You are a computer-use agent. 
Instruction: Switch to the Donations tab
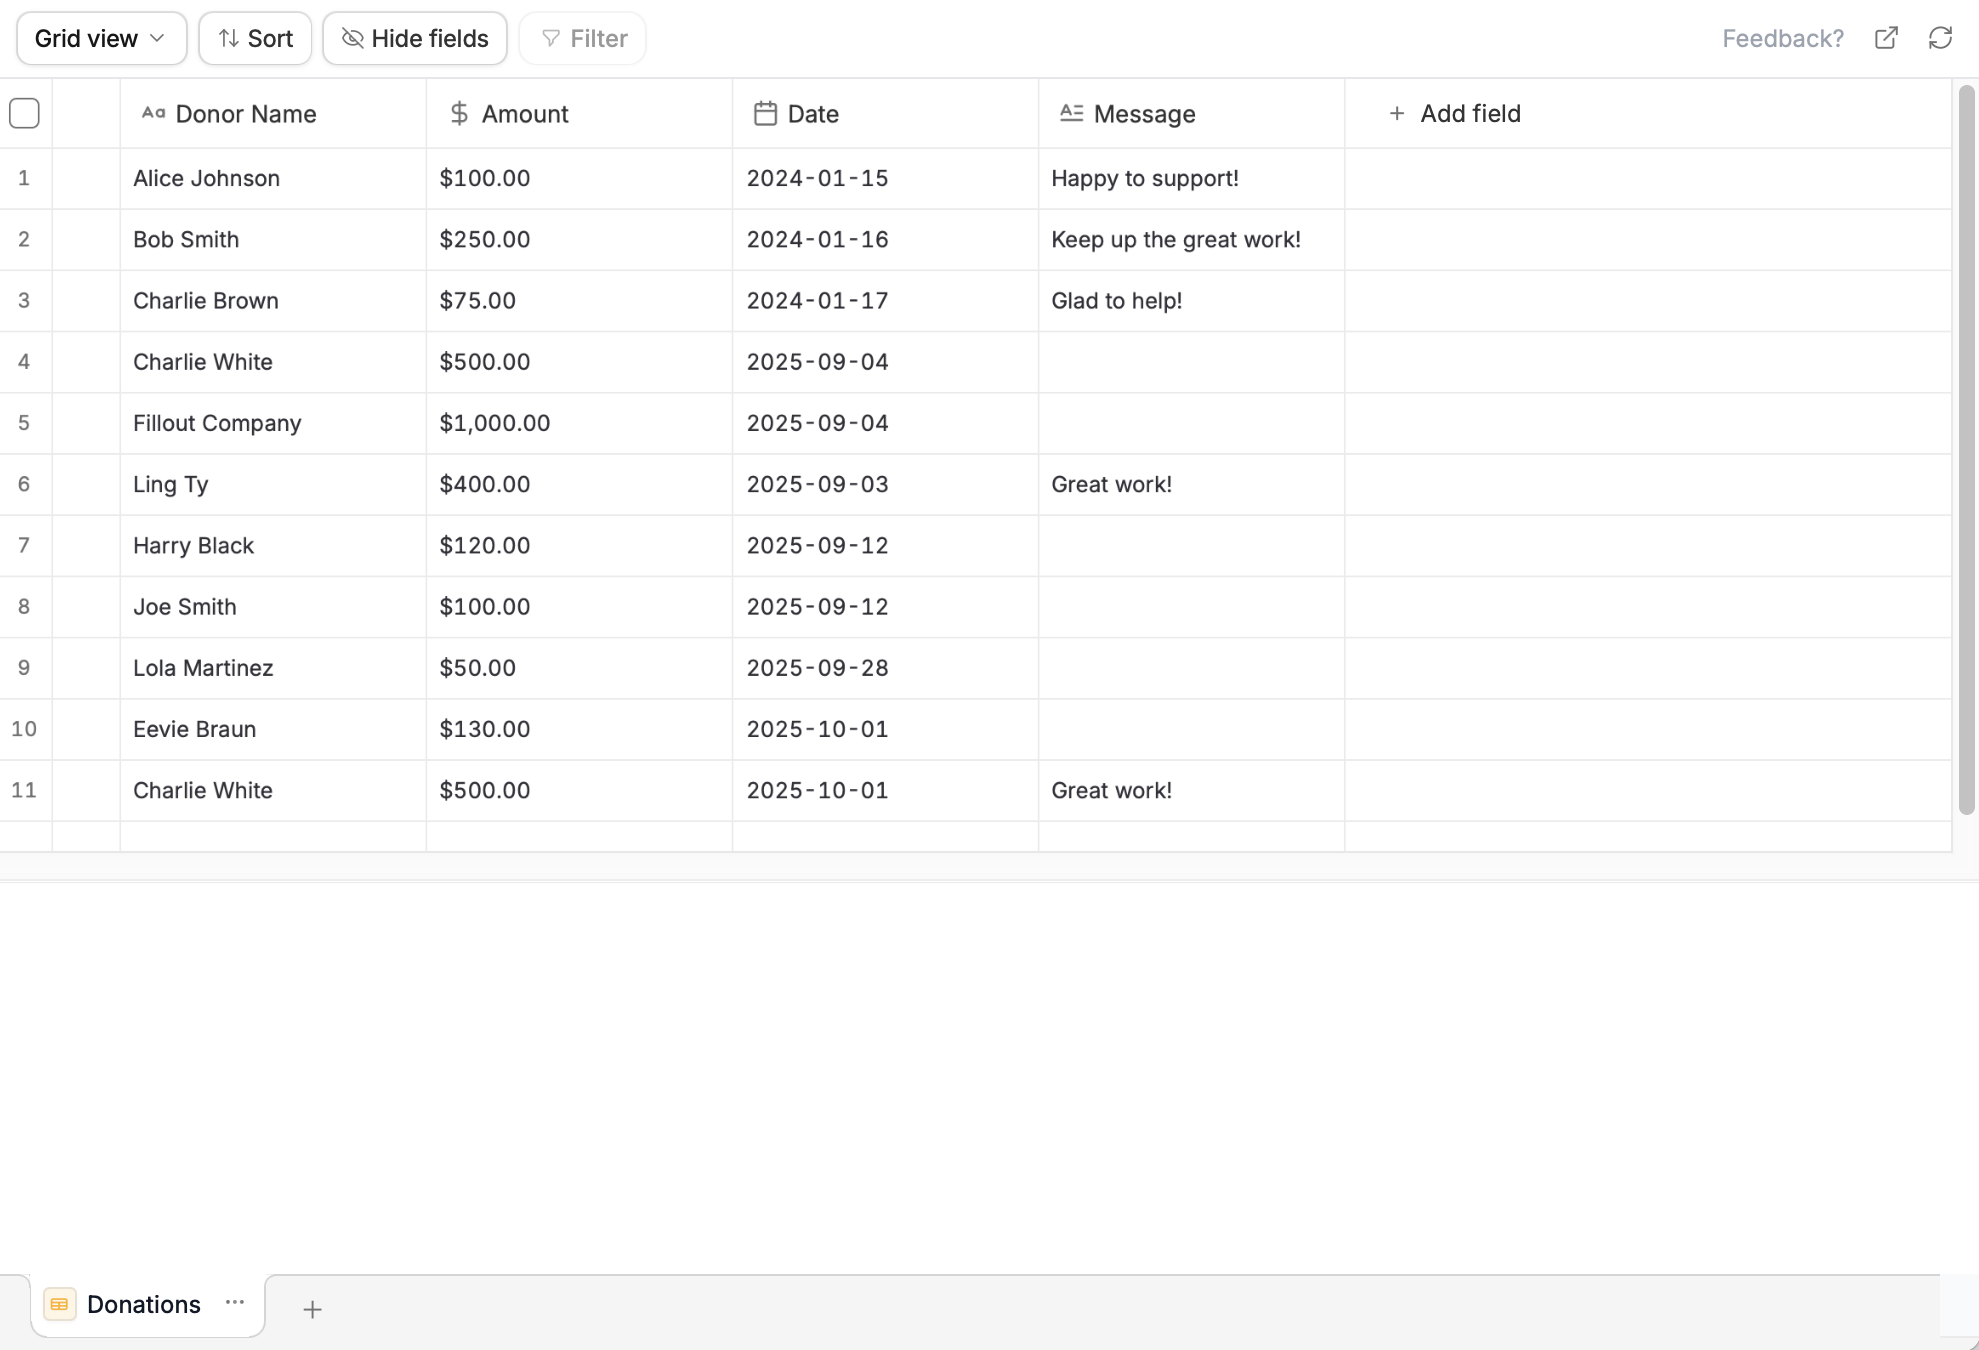143,1304
